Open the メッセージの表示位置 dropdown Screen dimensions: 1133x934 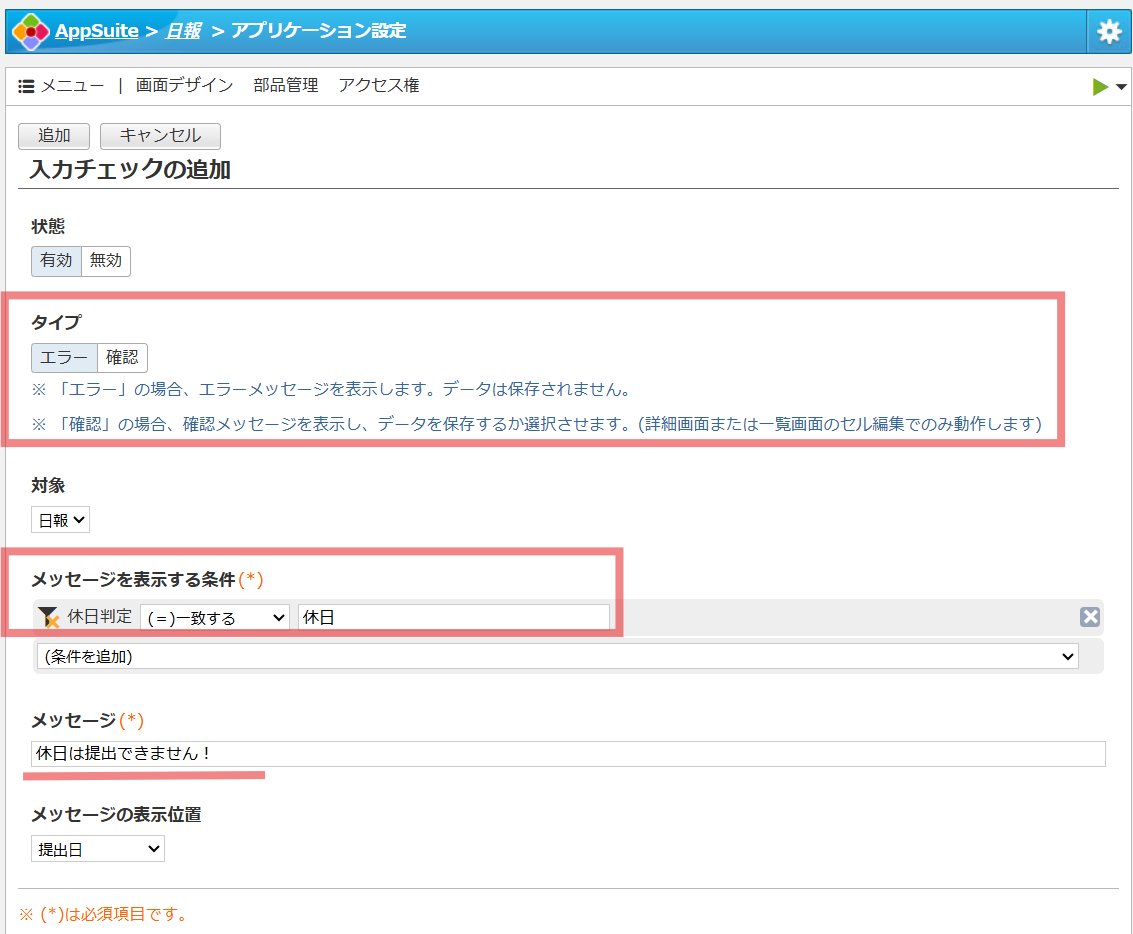(x=97, y=848)
